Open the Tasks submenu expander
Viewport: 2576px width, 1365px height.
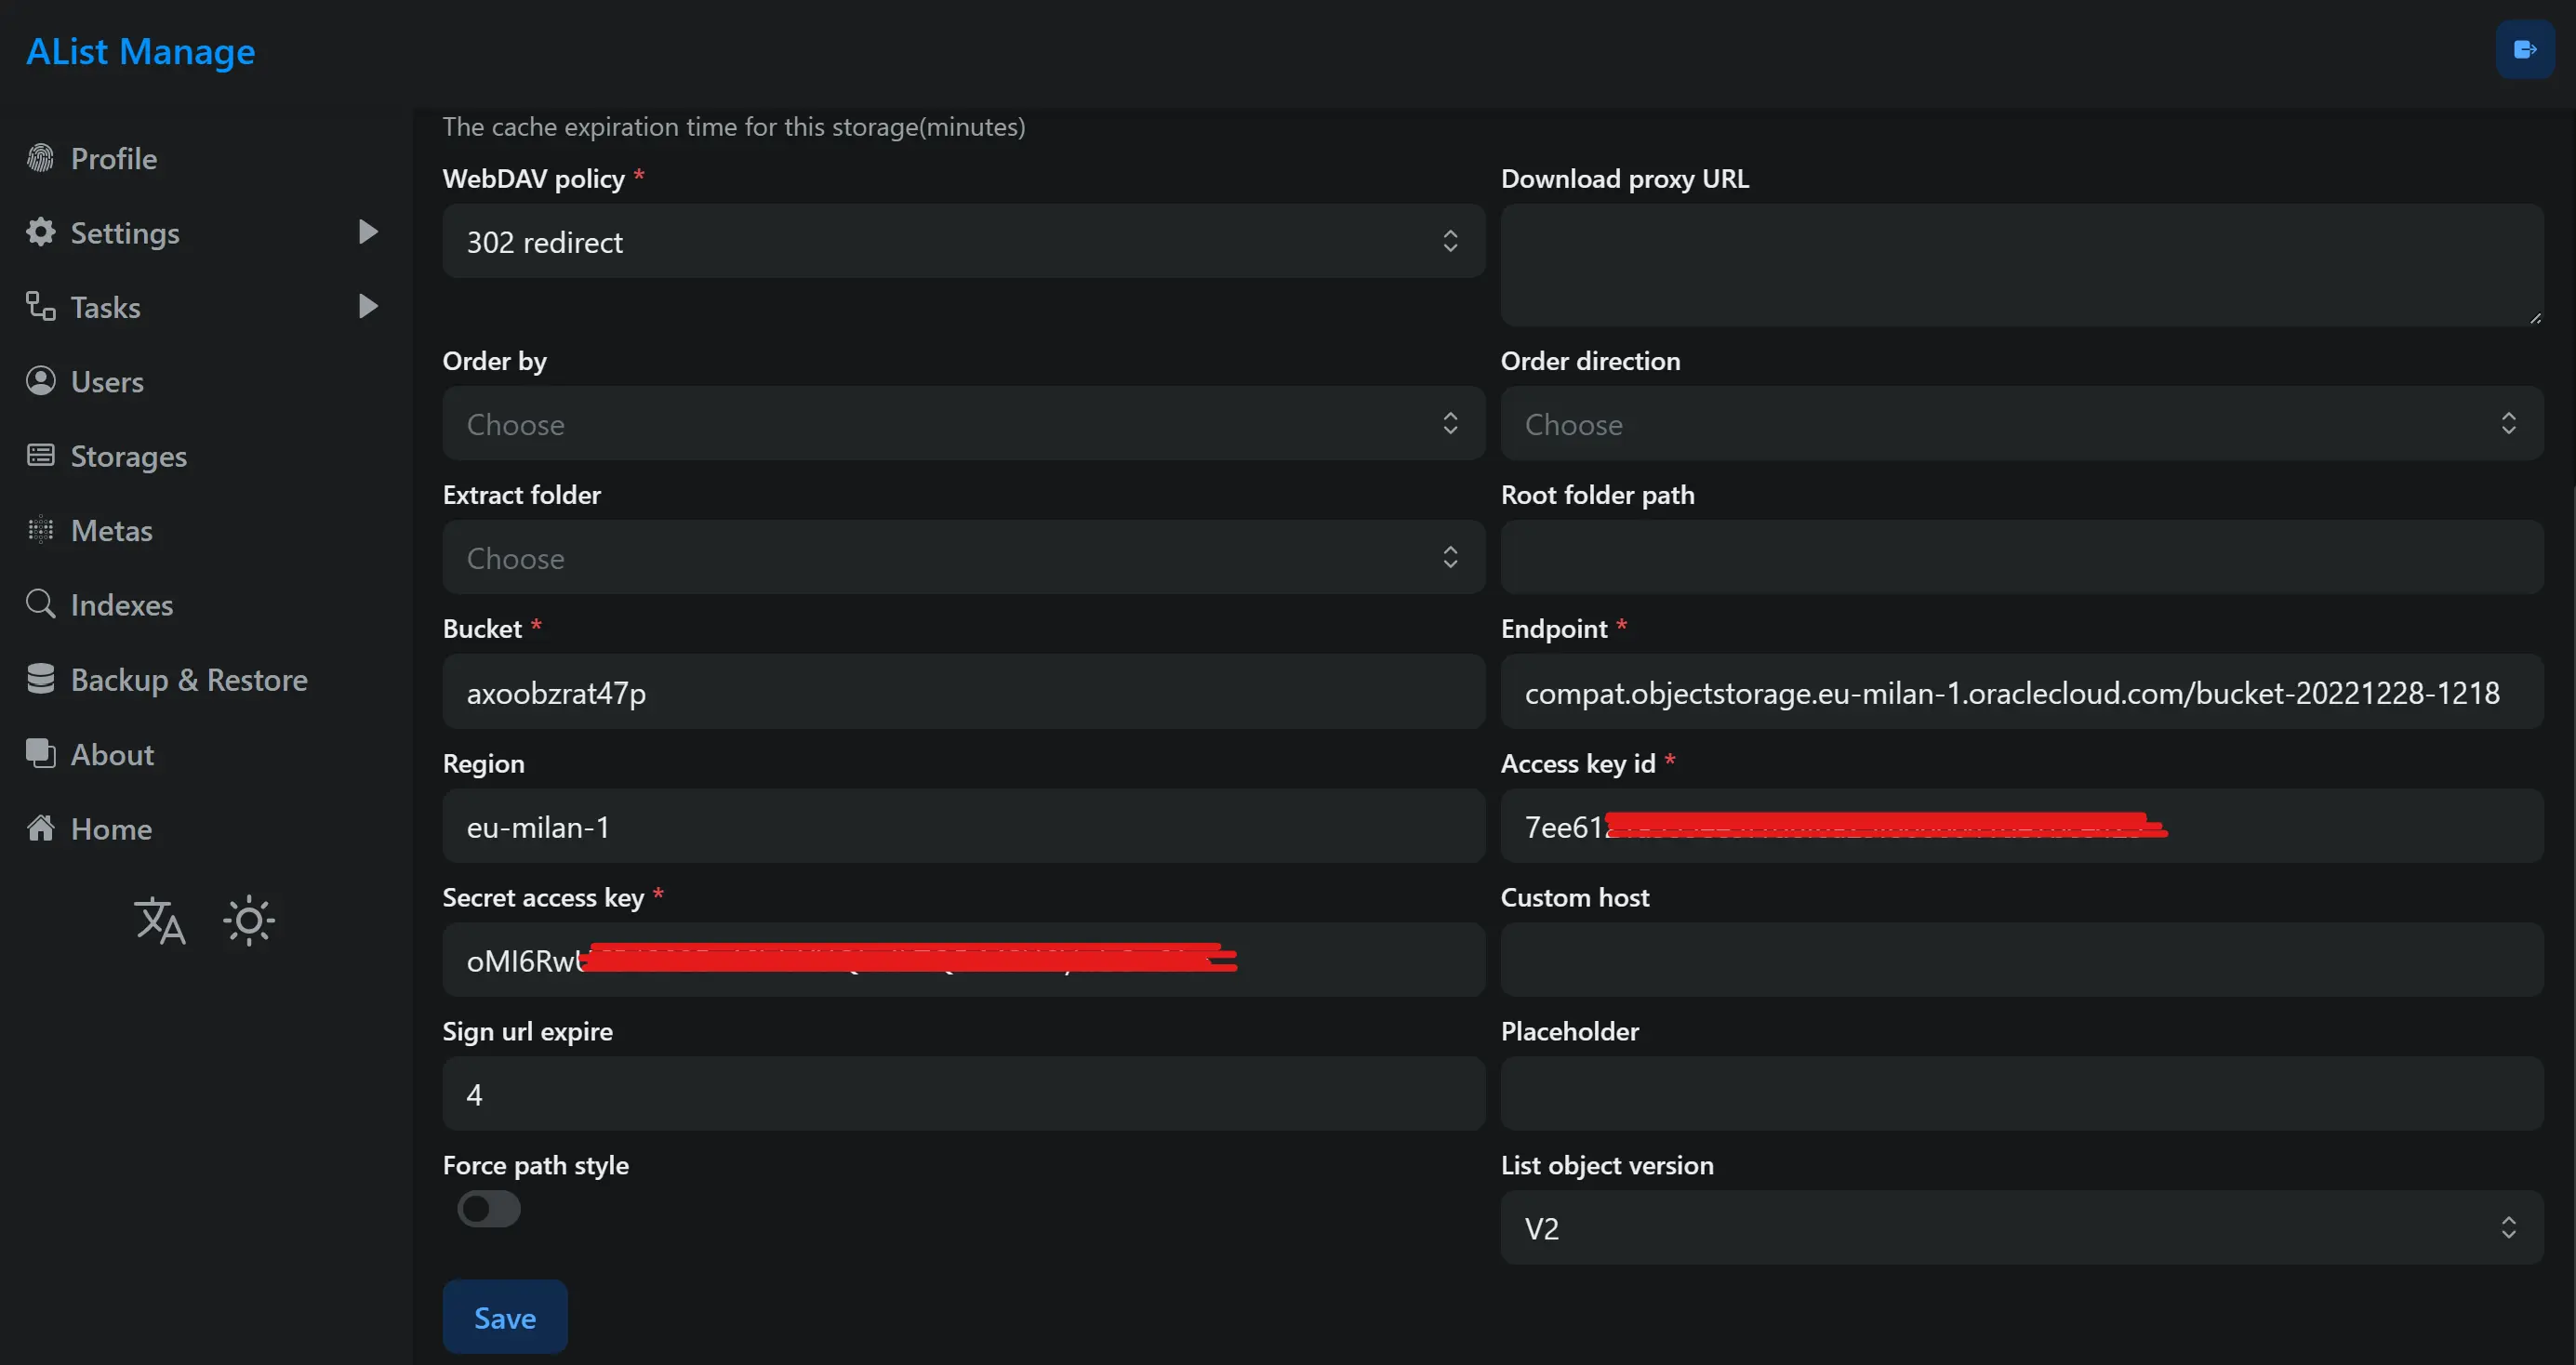click(368, 307)
